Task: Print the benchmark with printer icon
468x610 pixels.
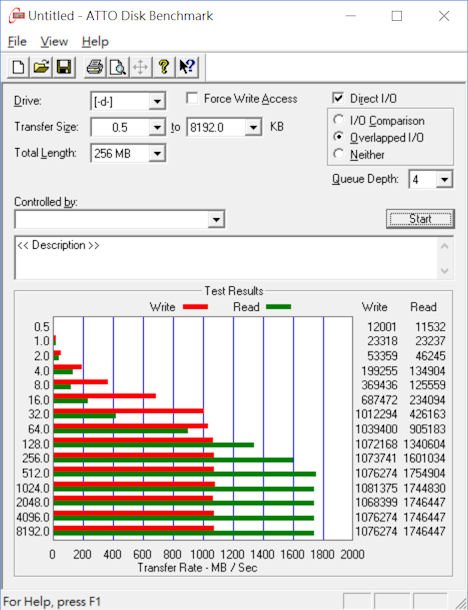Action: tap(95, 67)
